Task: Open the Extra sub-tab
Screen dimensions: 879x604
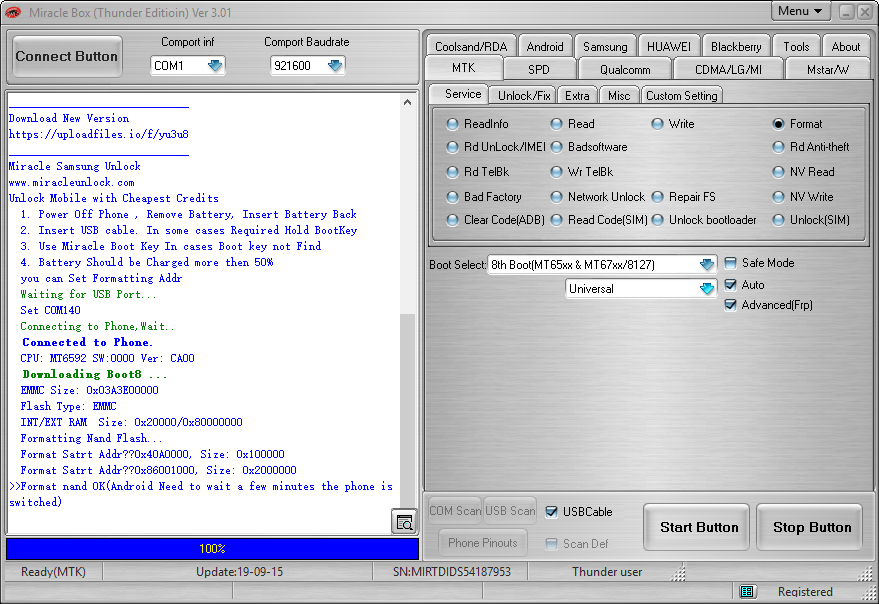Action: pos(577,95)
